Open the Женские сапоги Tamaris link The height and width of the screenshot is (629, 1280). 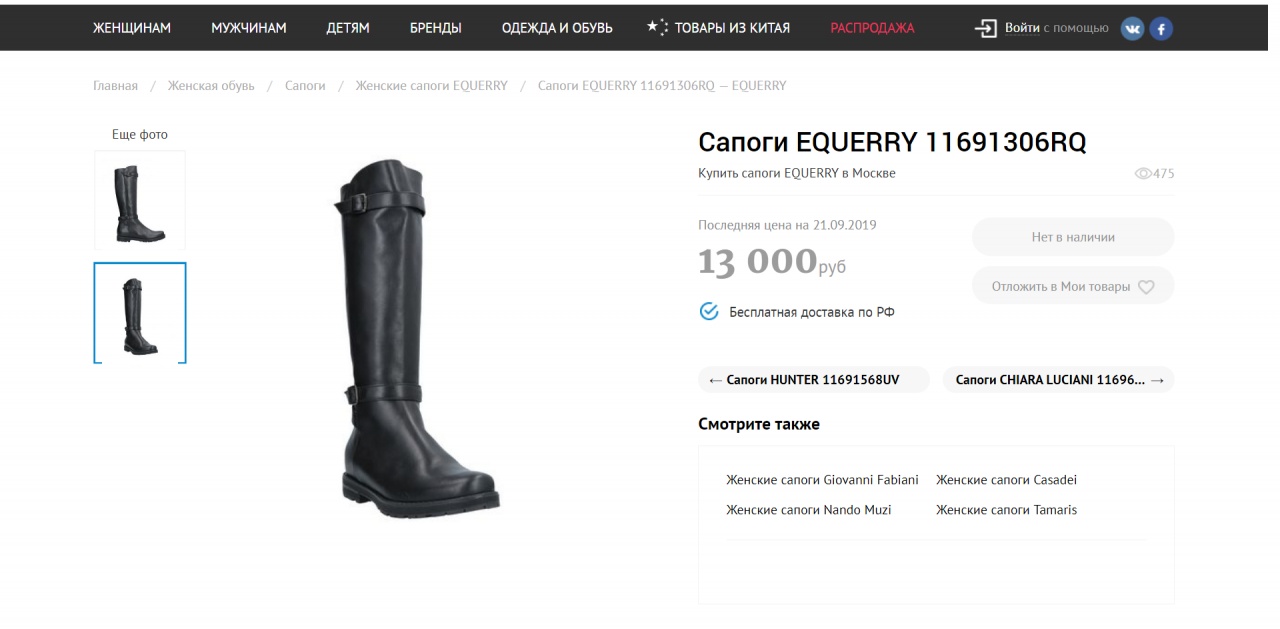(x=1006, y=510)
